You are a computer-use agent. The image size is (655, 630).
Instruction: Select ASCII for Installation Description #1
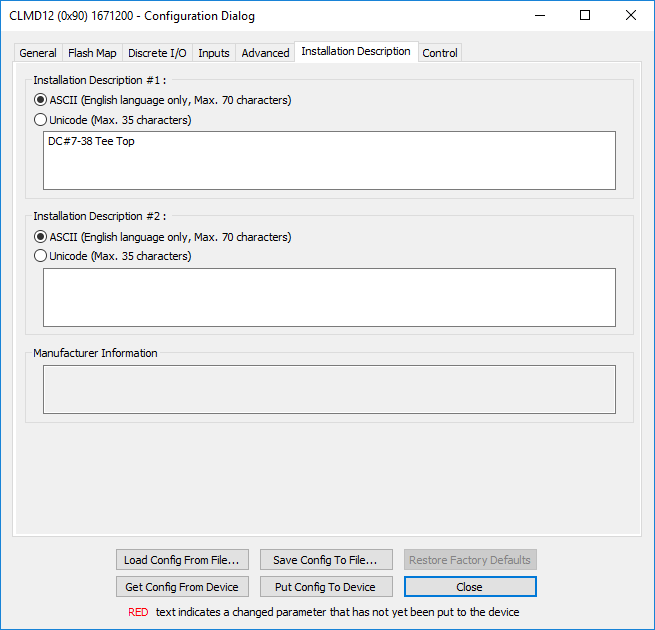pyautogui.click(x=41, y=100)
